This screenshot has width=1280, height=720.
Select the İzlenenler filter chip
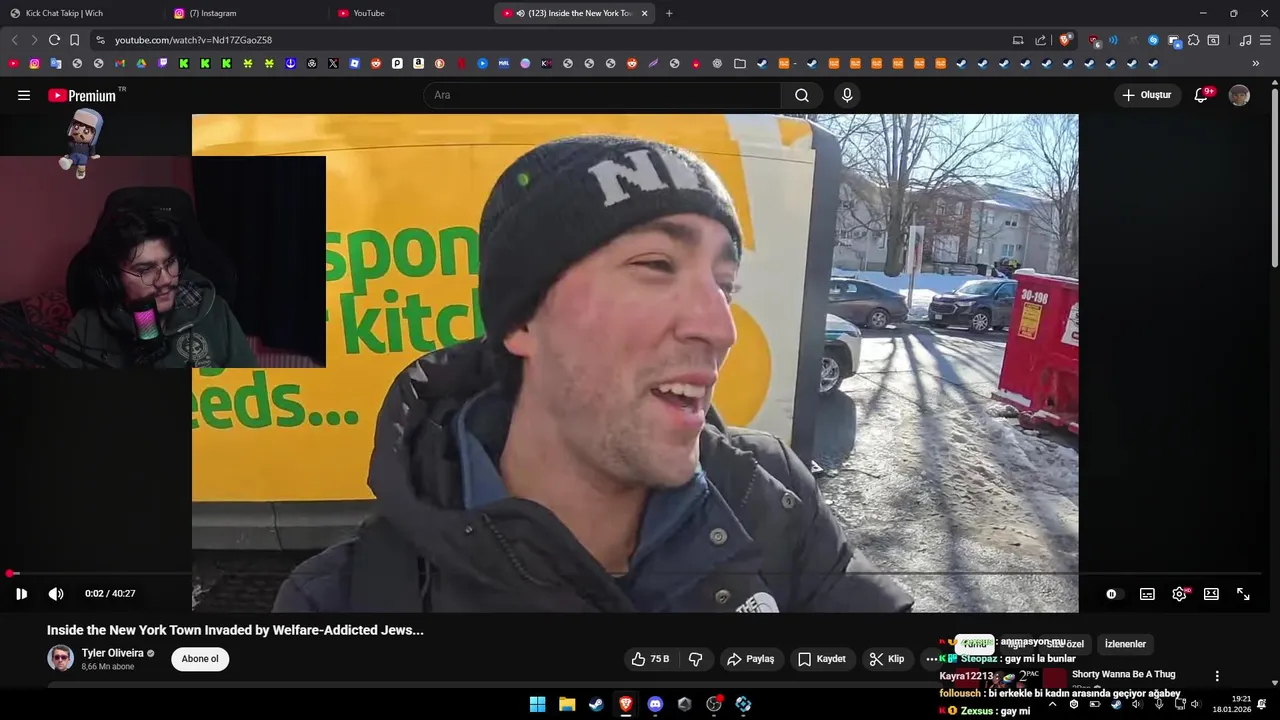coord(1125,644)
